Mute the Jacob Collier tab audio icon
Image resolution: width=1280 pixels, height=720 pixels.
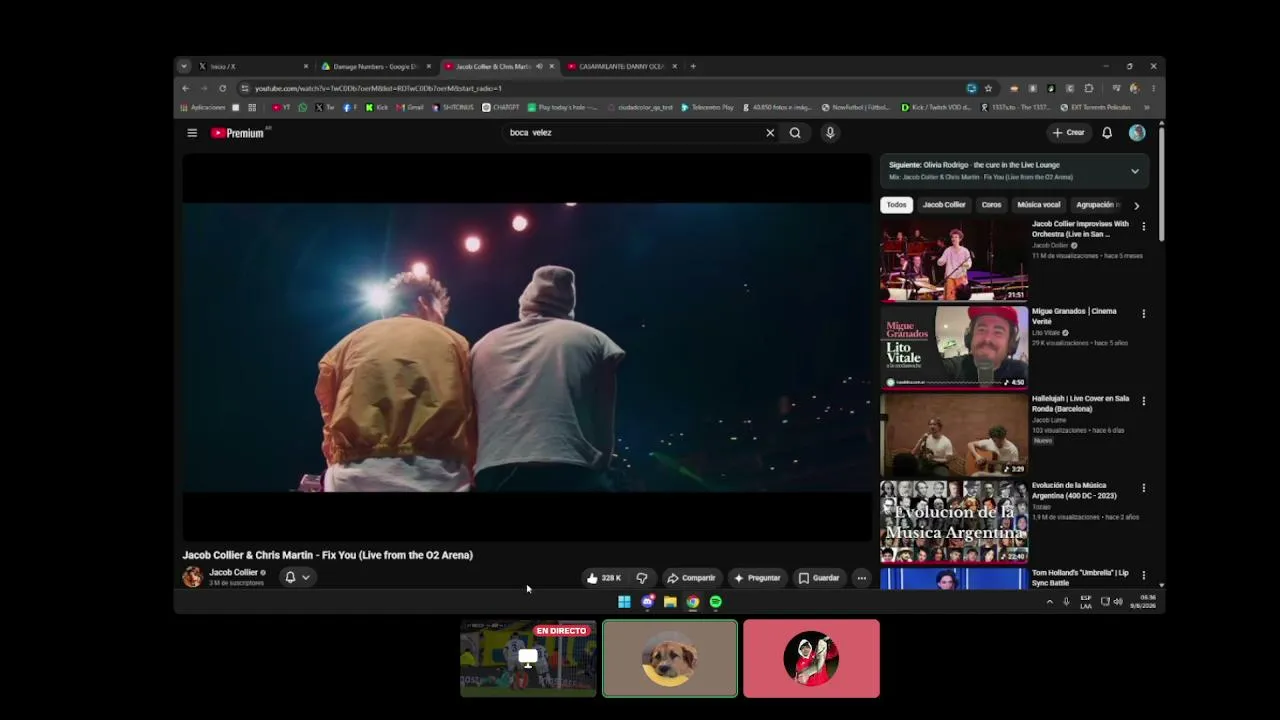pos(539,66)
